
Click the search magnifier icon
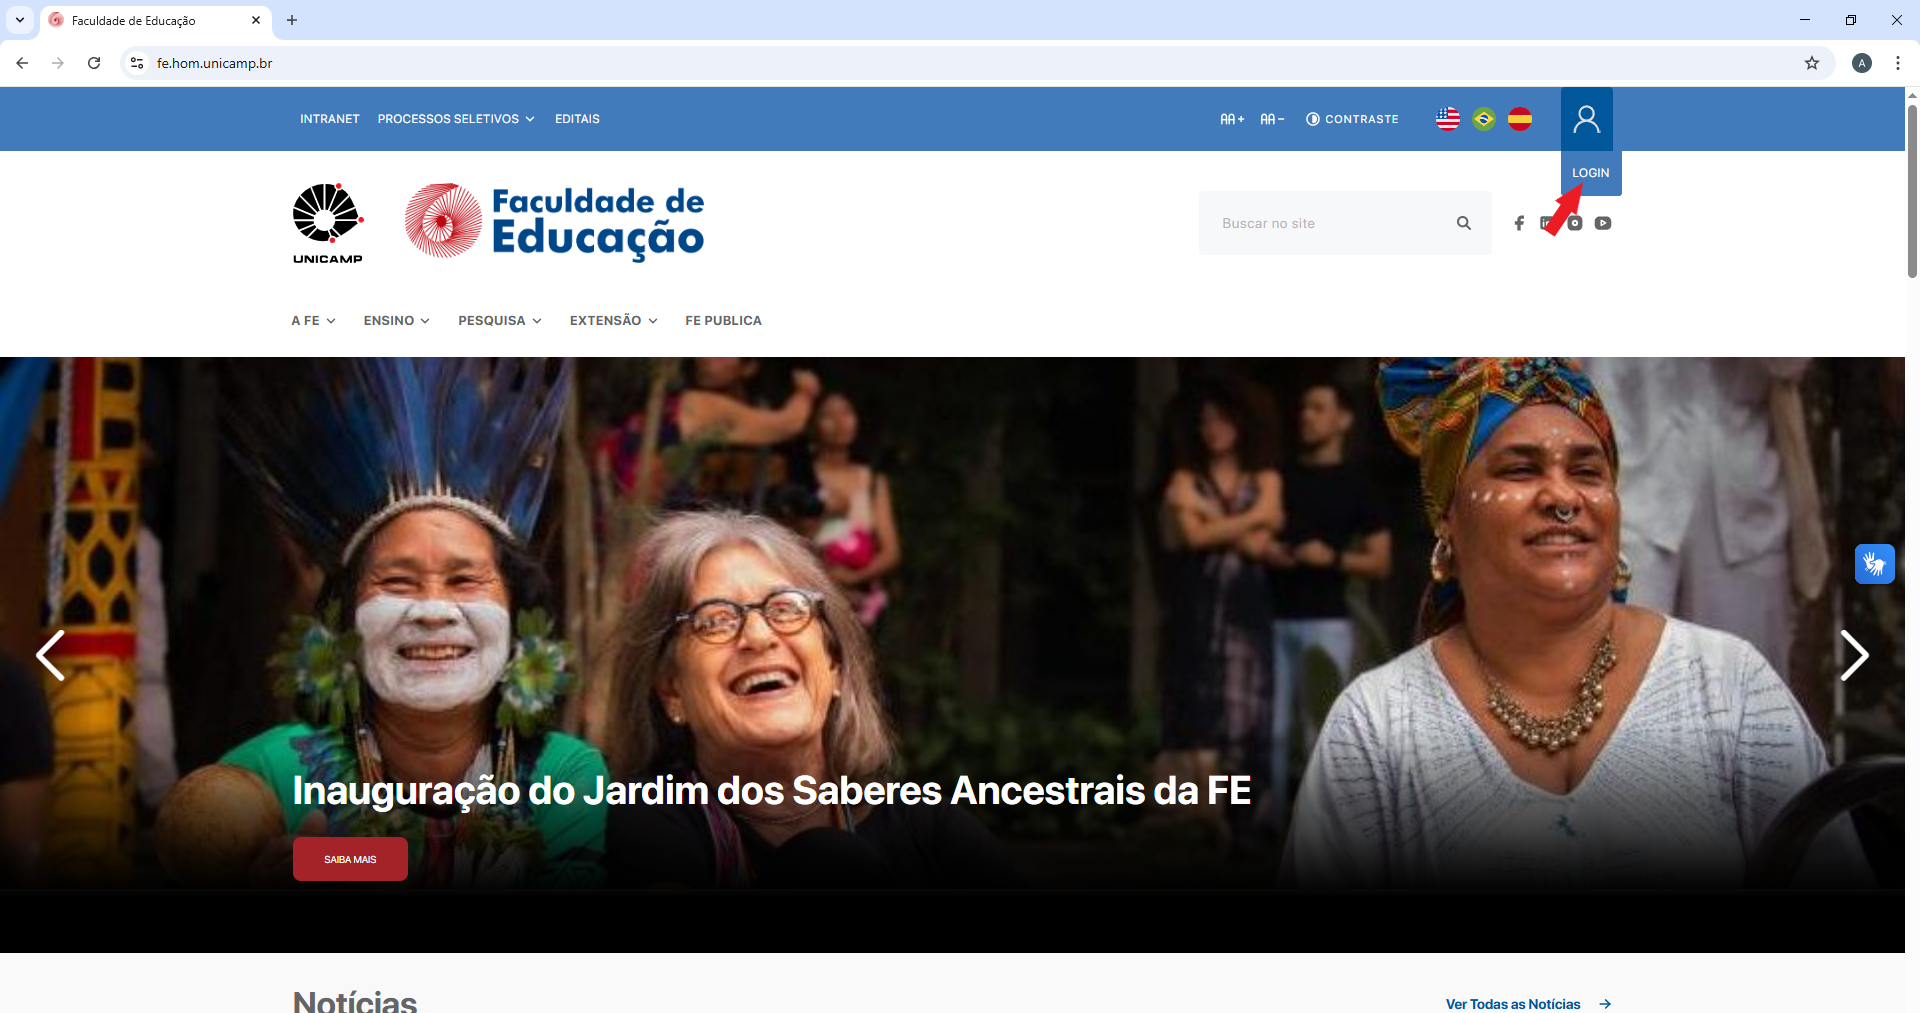pos(1464,223)
